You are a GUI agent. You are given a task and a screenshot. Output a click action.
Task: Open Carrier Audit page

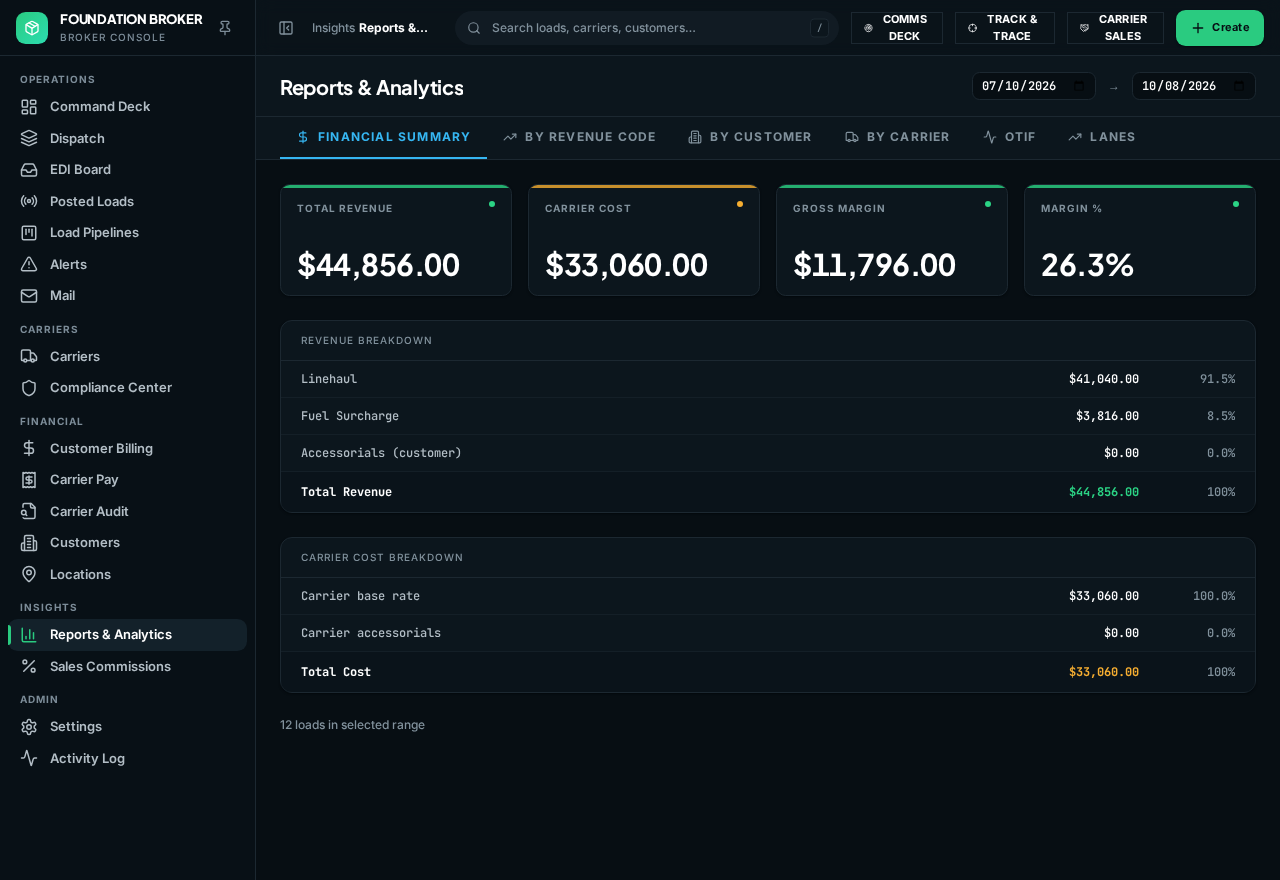click(128, 511)
